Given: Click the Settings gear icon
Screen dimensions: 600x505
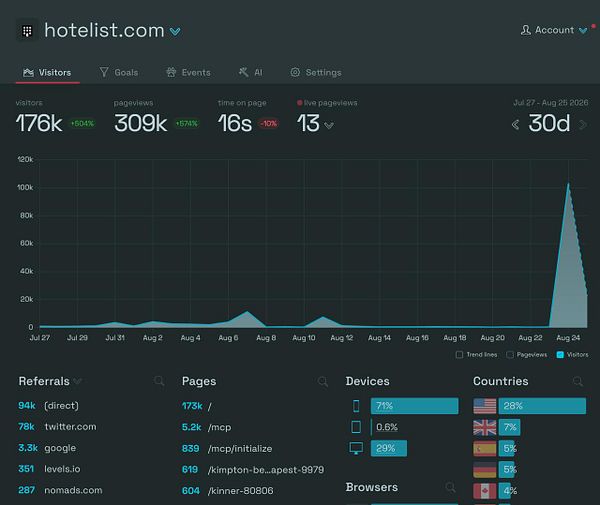Looking at the screenshot, I should click(x=295, y=72).
